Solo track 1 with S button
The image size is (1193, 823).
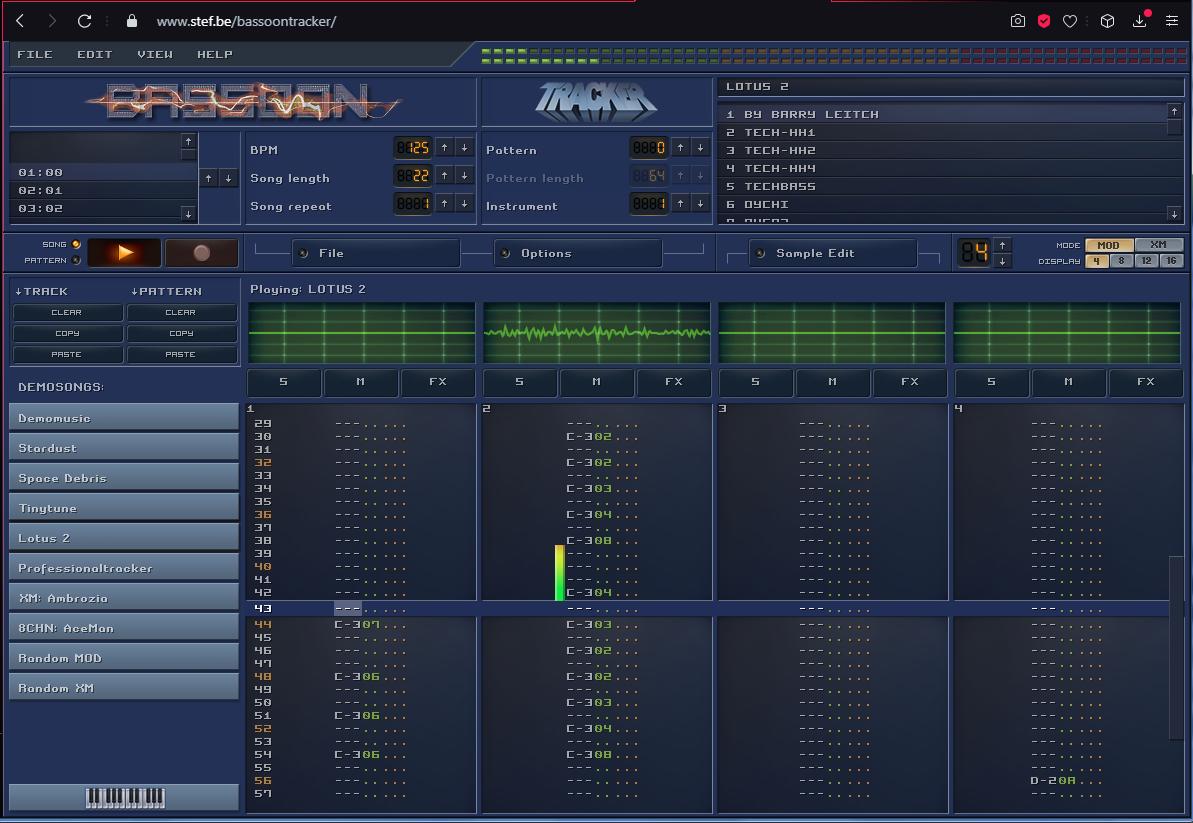coord(284,382)
